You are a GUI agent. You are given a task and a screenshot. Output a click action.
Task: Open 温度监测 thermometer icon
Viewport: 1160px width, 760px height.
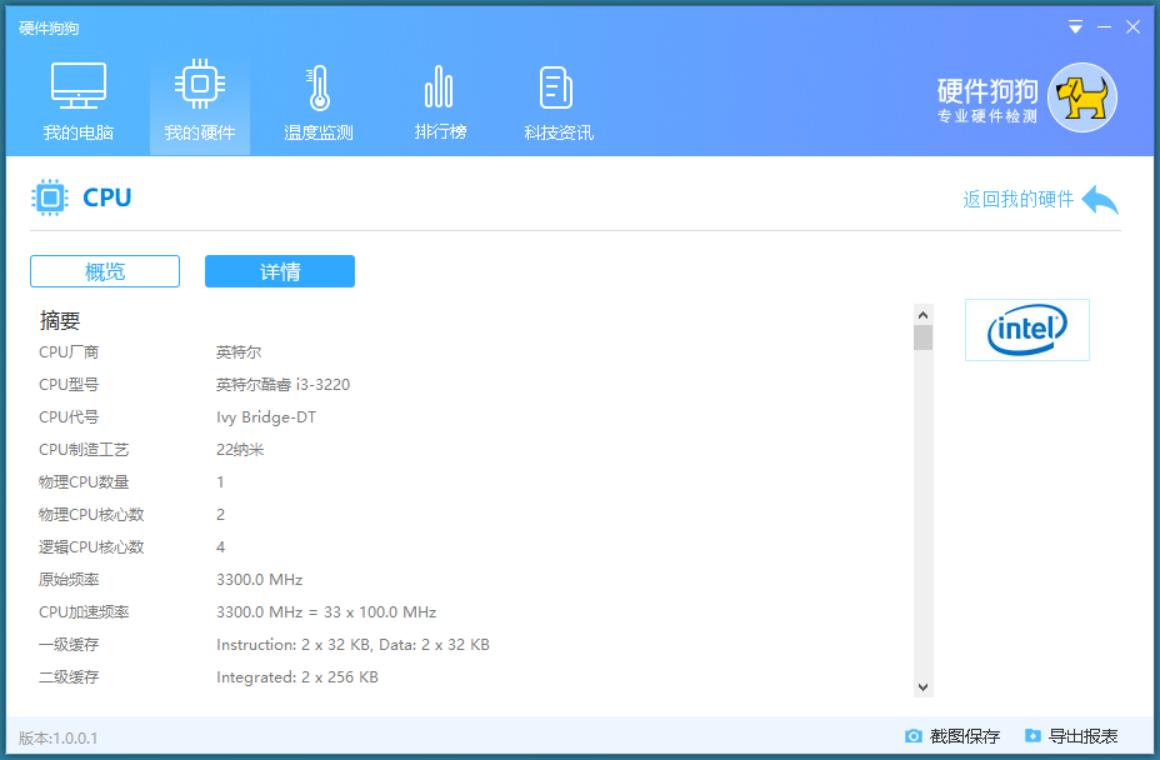(318, 87)
